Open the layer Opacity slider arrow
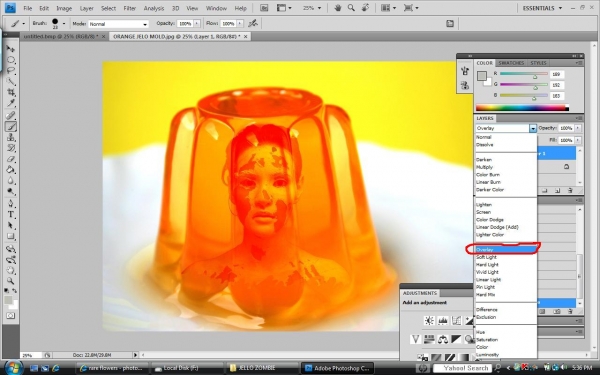Viewport: 600px width, 375px height. (x=578, y=128)
